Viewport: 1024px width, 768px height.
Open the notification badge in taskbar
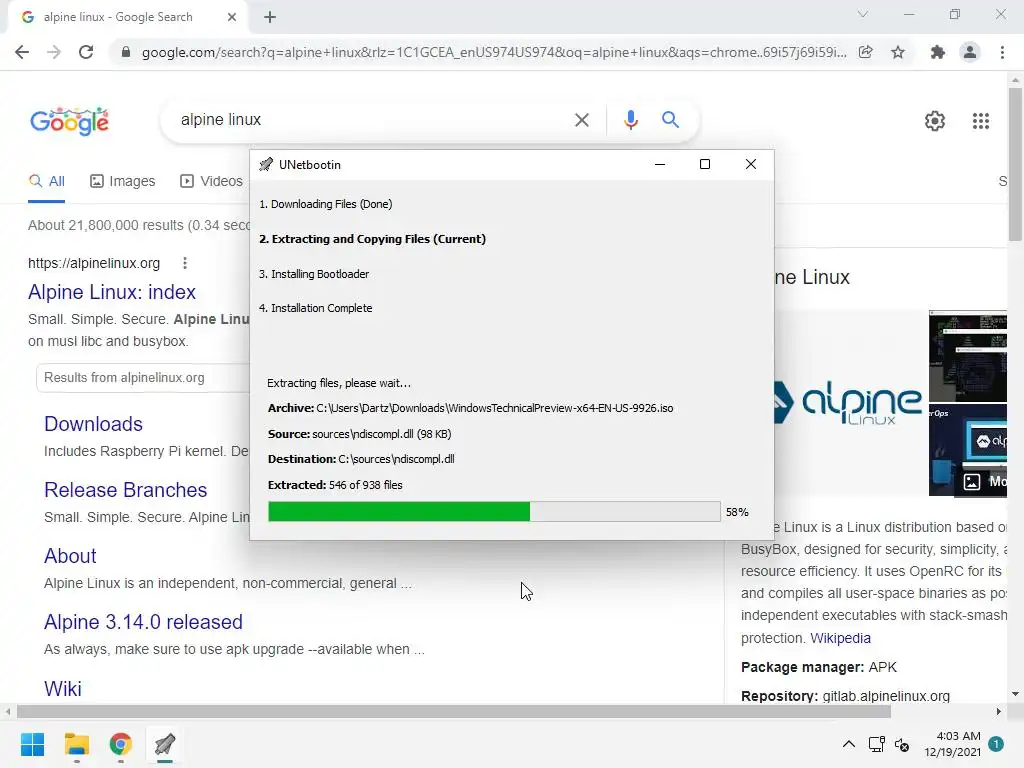996,744
